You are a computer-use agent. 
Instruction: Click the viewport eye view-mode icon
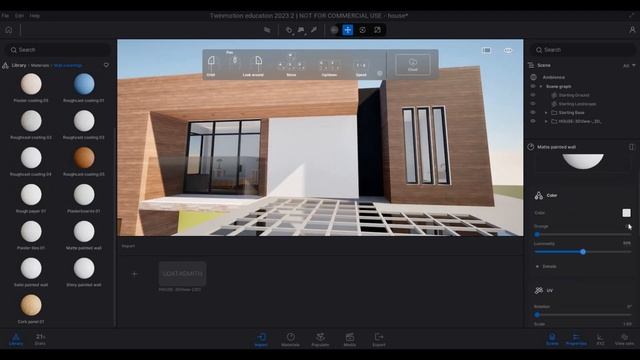[x=508, y=51]
